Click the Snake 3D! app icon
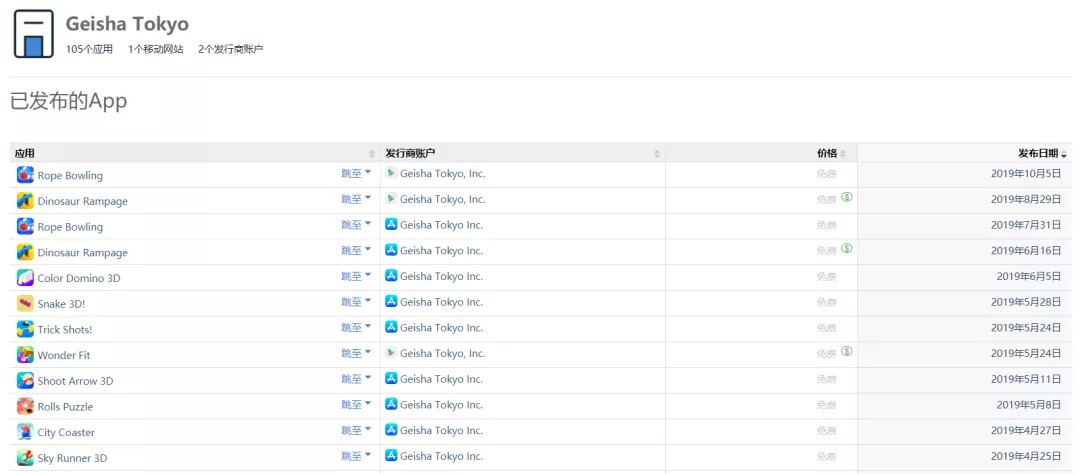This screenshot has height=474, width=1080. click(x=25, y=303)
